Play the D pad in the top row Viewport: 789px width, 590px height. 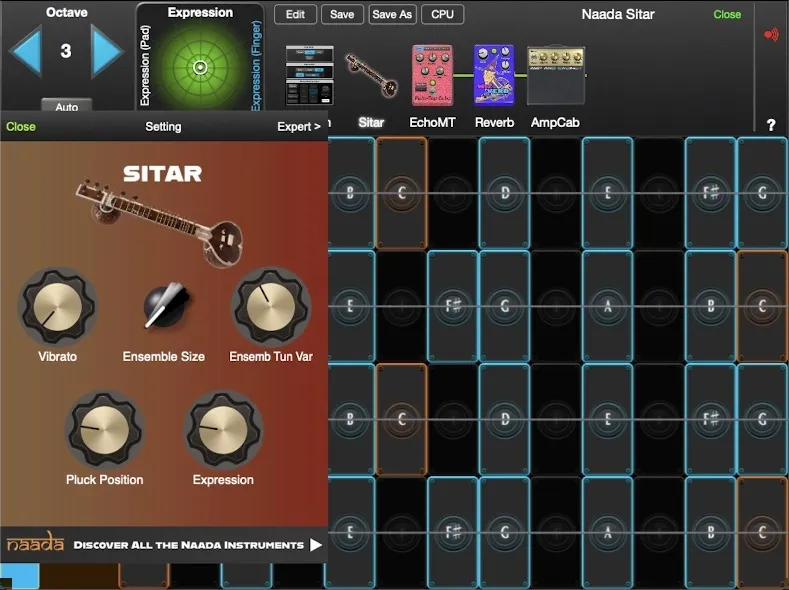point(505,193)
